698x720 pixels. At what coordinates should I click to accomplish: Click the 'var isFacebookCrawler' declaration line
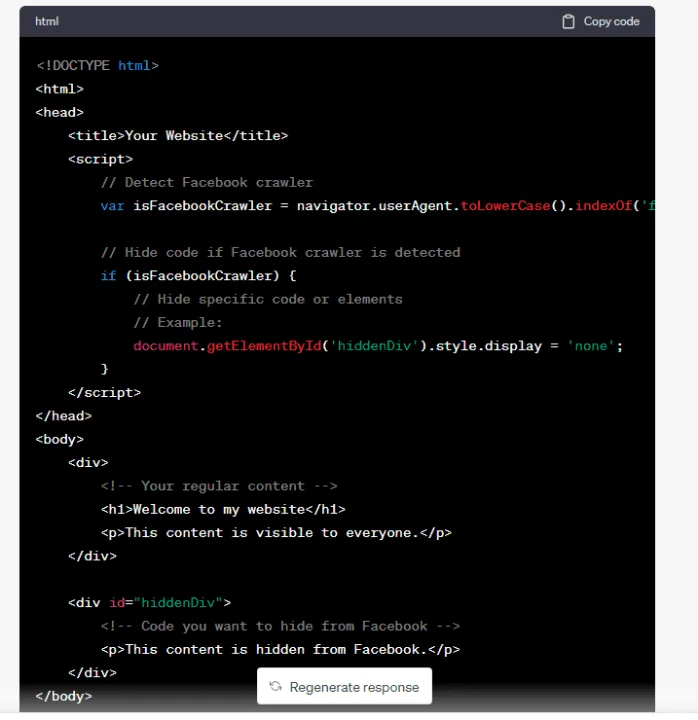click(377, 206)
